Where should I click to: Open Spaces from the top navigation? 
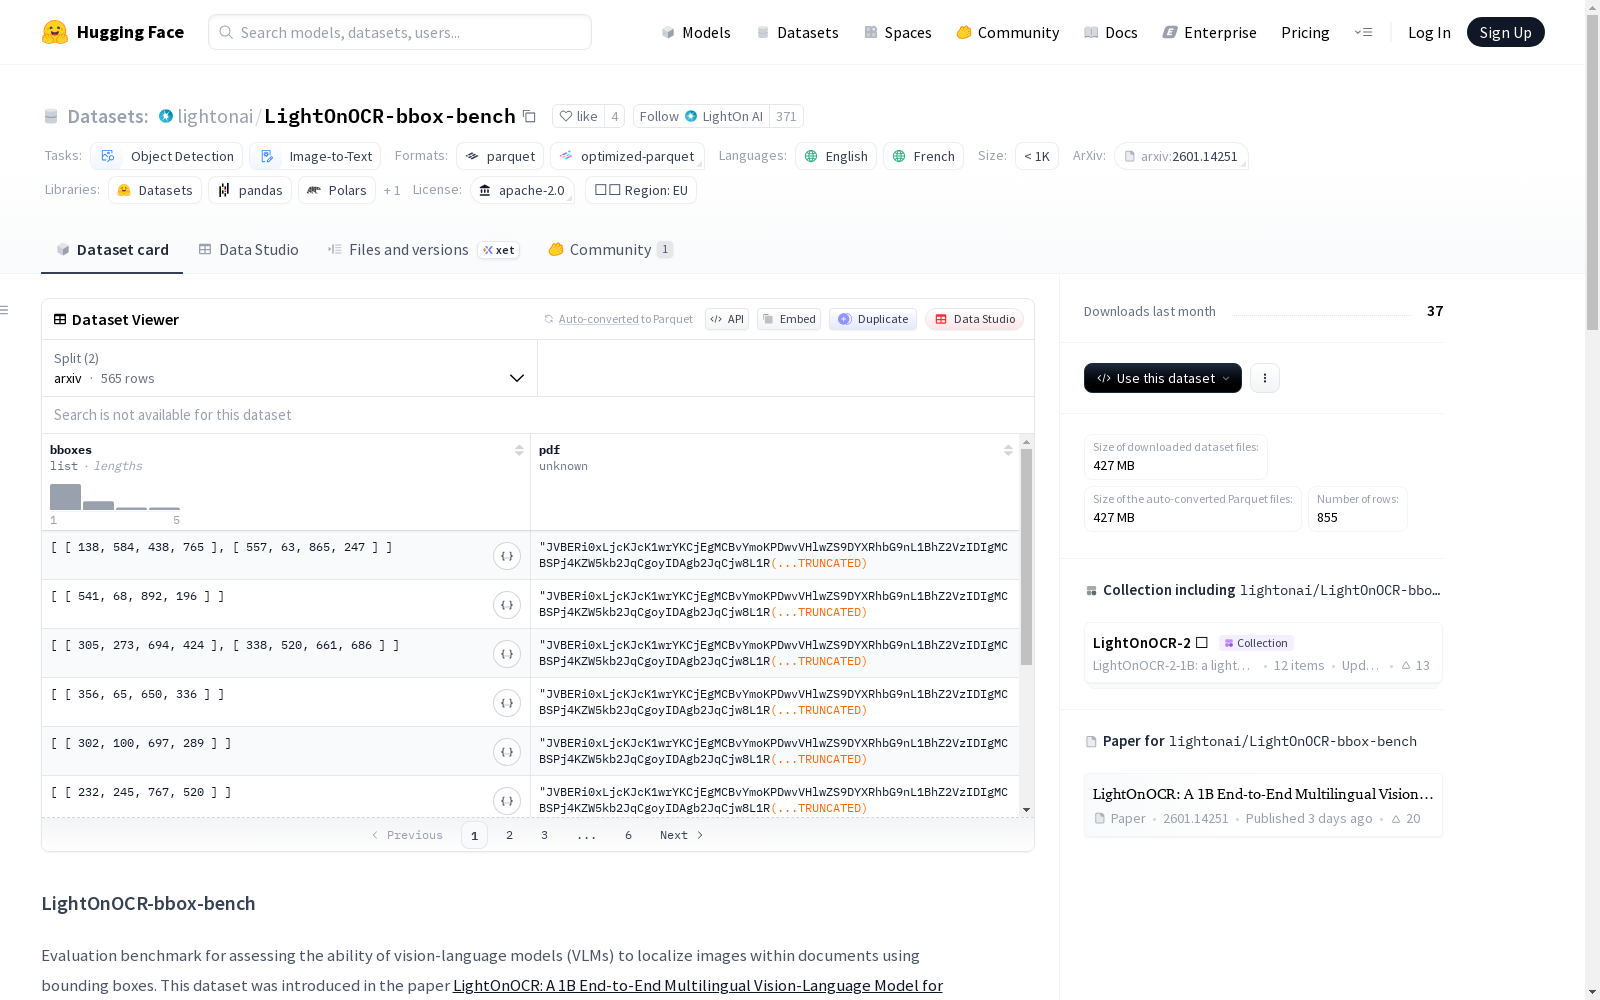(898, 32)
